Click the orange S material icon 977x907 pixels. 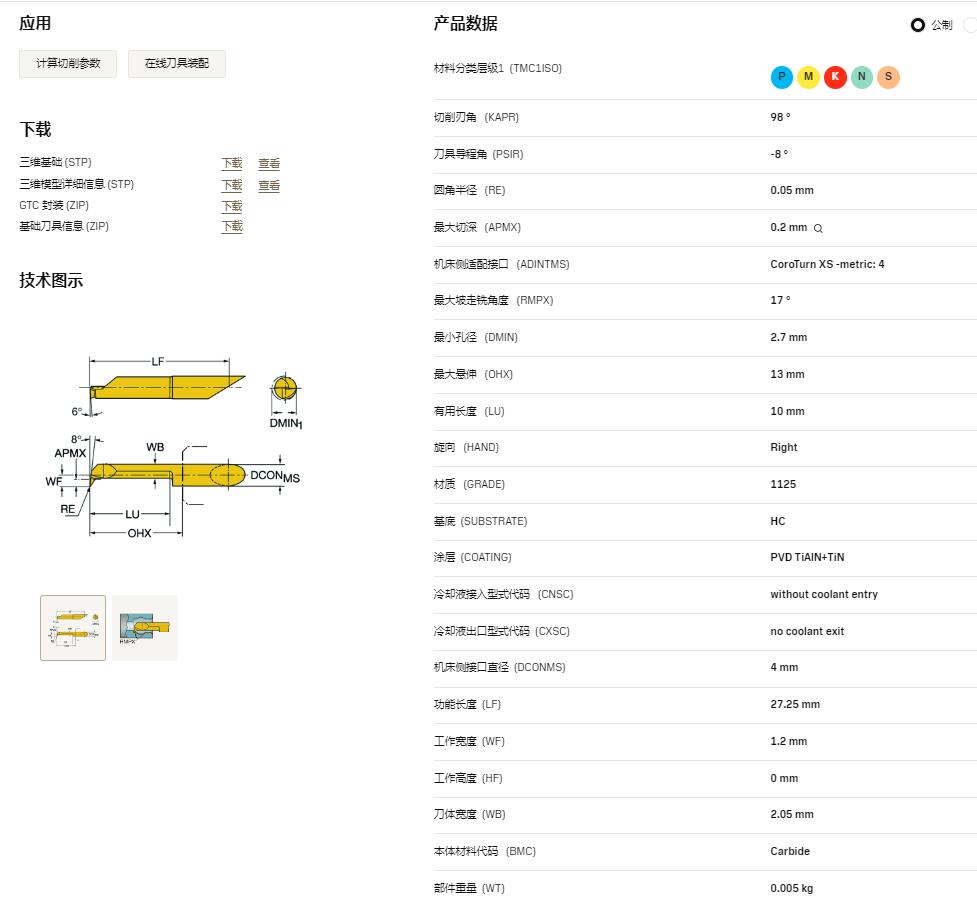[x=888, y=77]
